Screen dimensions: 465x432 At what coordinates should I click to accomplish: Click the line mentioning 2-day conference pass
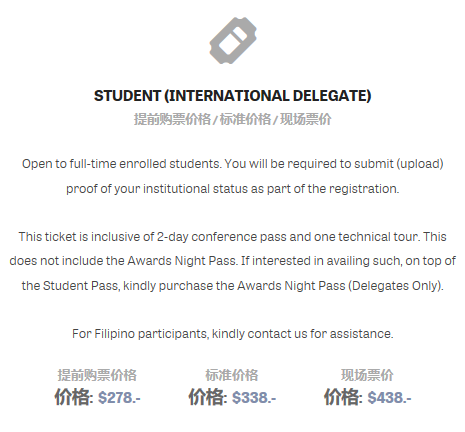(233, 237)
